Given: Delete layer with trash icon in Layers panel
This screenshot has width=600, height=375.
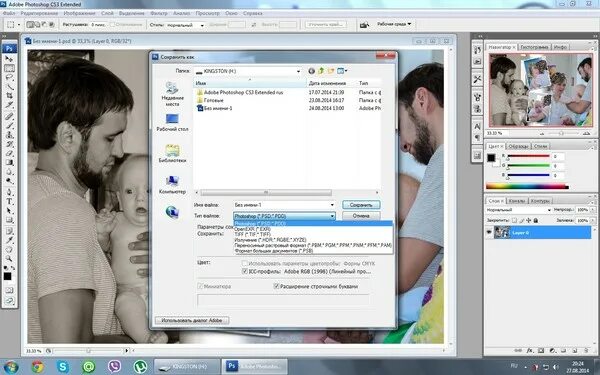Looking at the screenshot, I should click(x=586, y=350).
